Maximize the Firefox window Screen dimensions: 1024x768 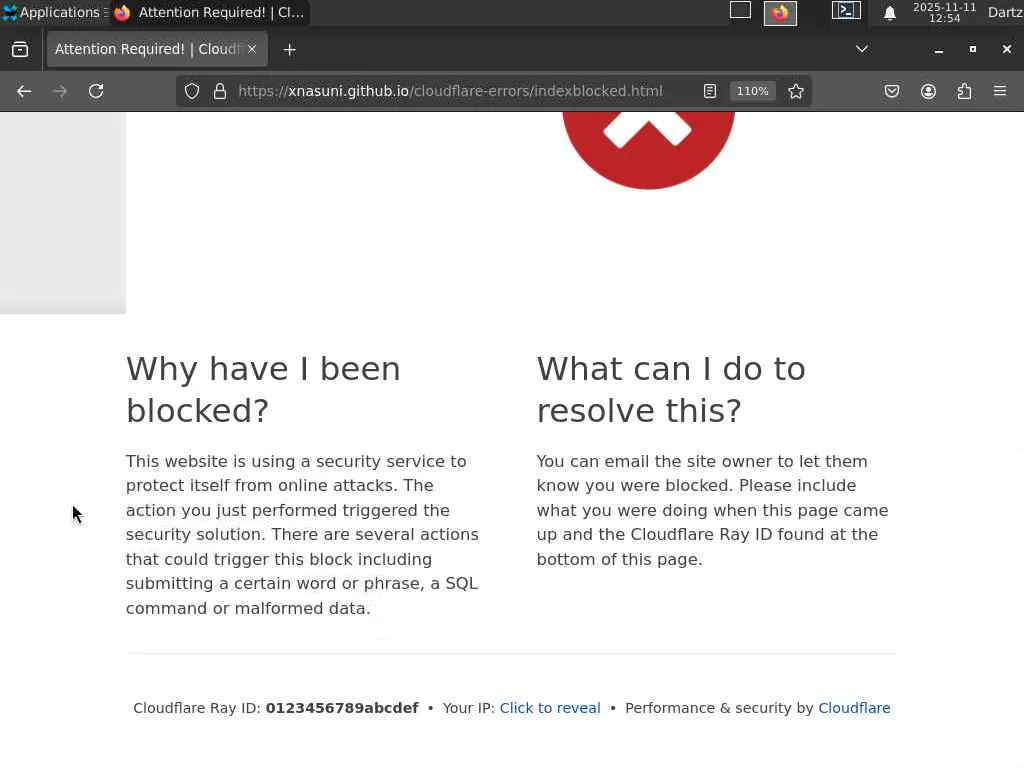pos(972,49)
